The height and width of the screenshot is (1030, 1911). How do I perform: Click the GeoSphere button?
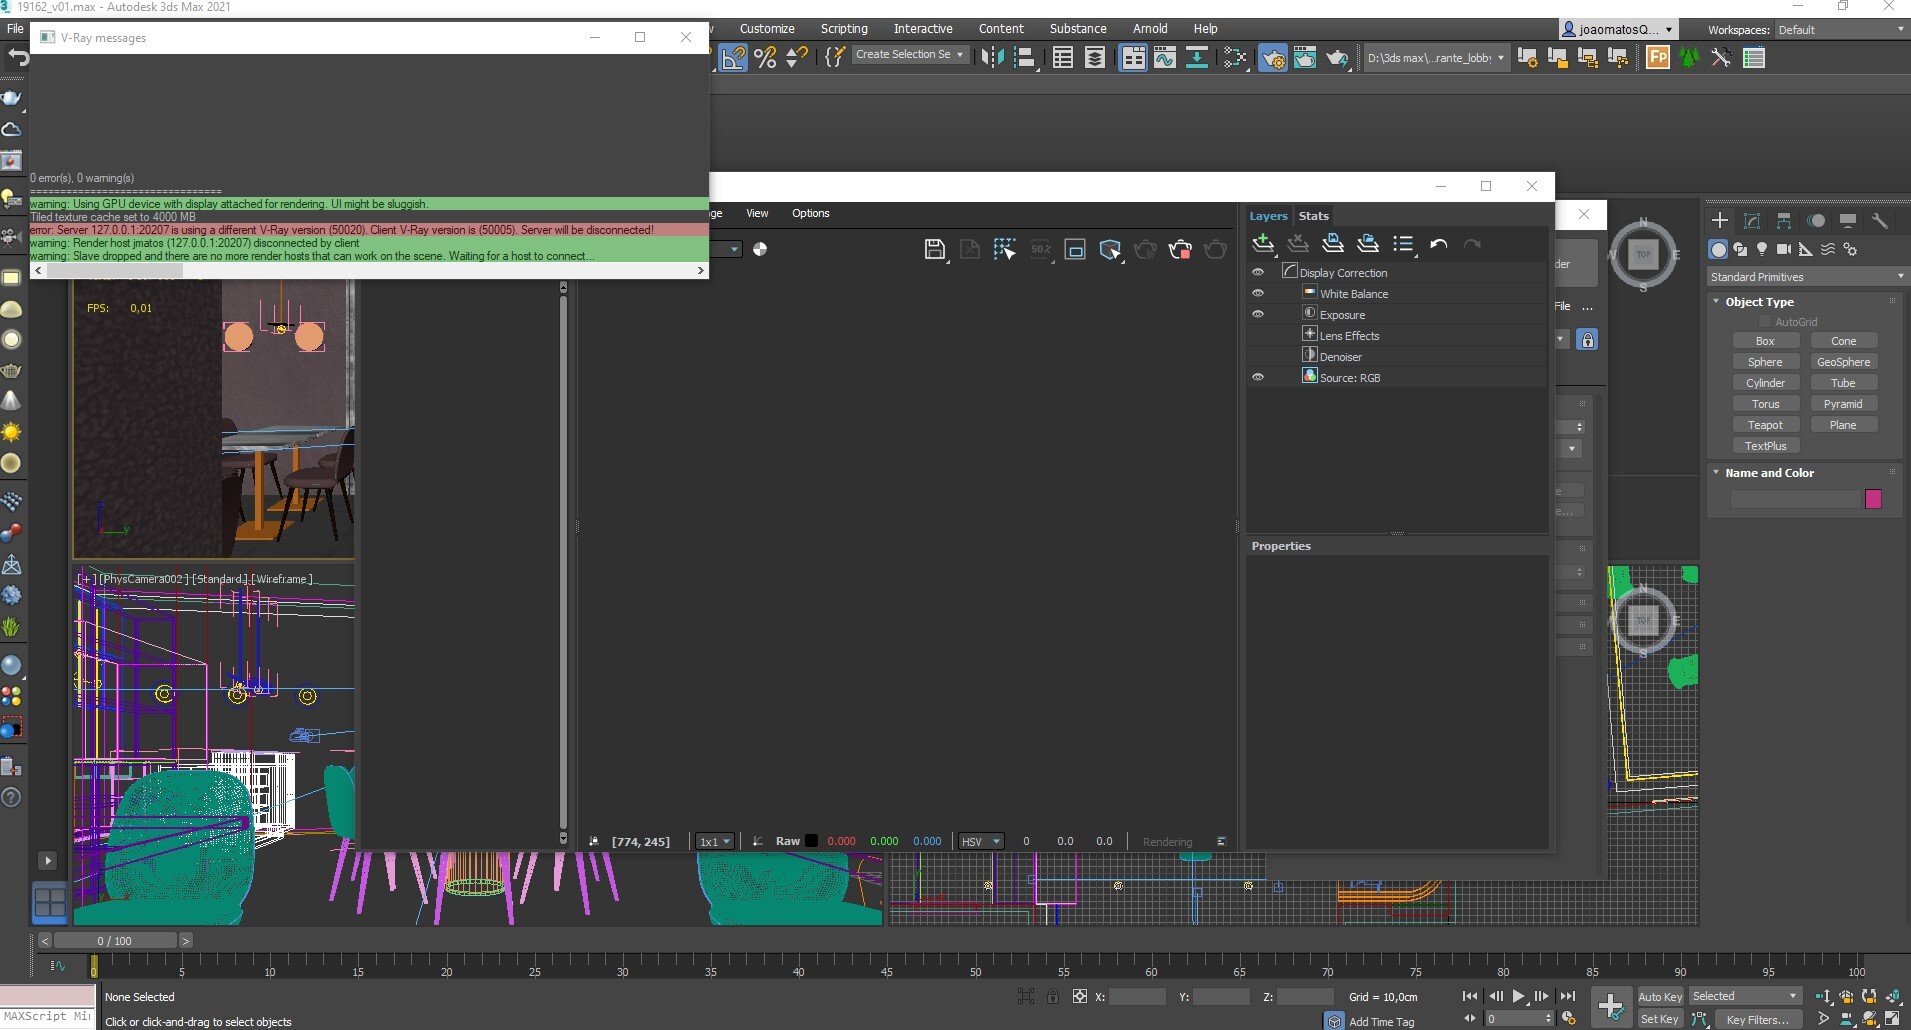(x=1843, y=362)
